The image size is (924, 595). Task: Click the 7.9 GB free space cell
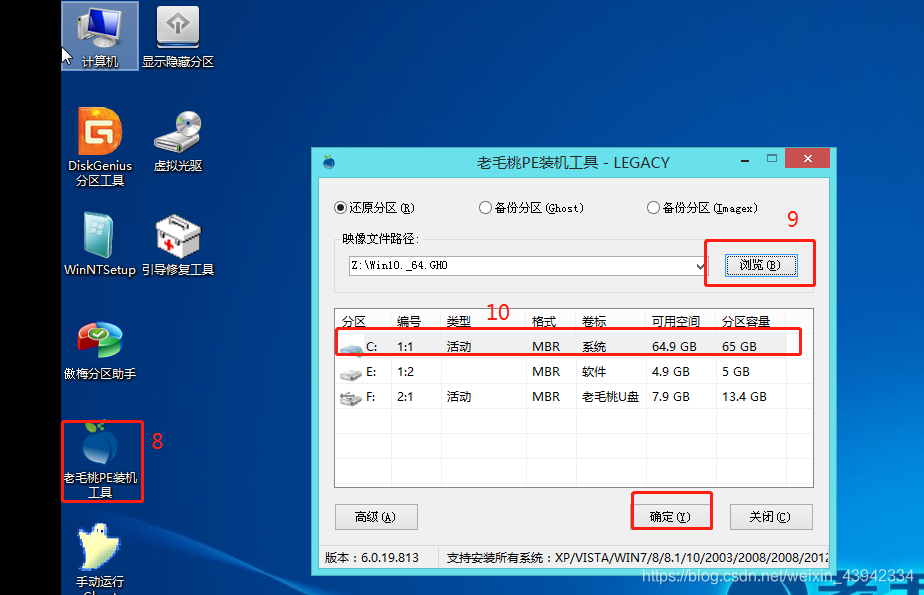(671, 396)
